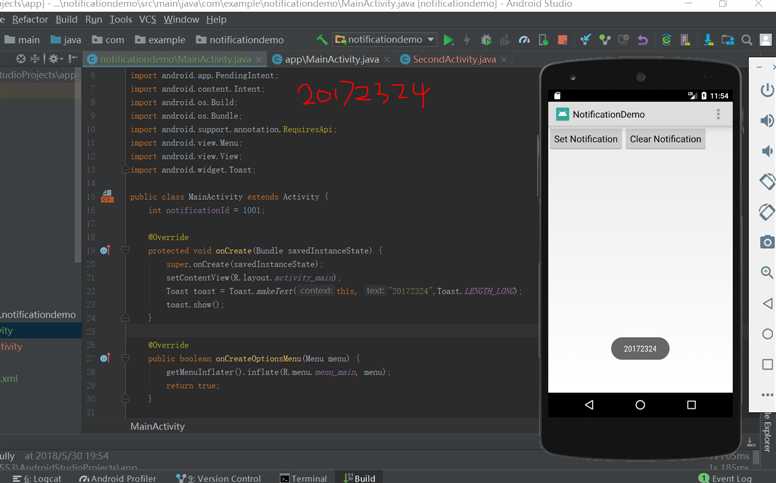776x483 pixels.
Task: Click emulator zoom magnifier icon
Action: pyautogui.click(x=767, y=272)
